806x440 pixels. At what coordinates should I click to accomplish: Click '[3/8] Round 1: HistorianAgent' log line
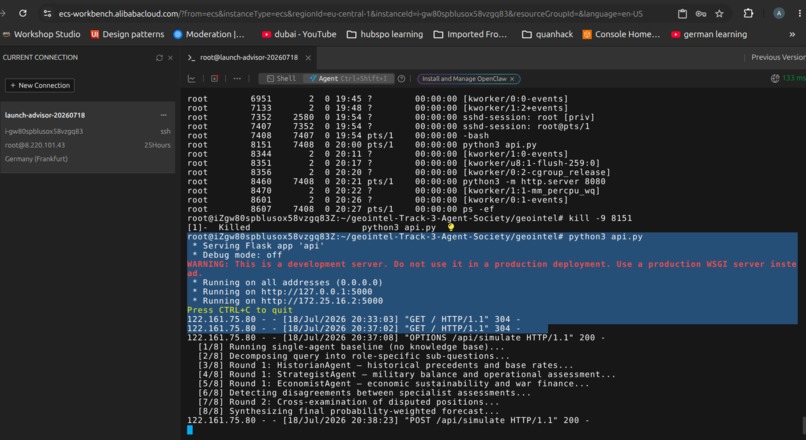click(386, 365)
